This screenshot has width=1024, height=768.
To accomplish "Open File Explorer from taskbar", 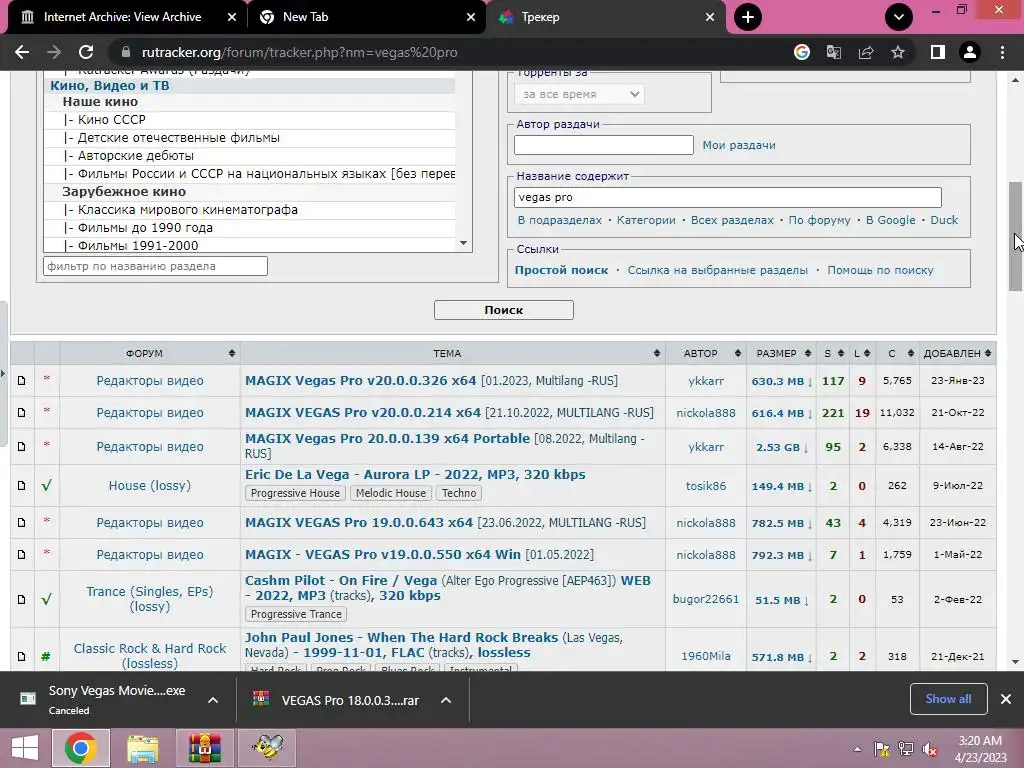I will [x=142, y=748].
